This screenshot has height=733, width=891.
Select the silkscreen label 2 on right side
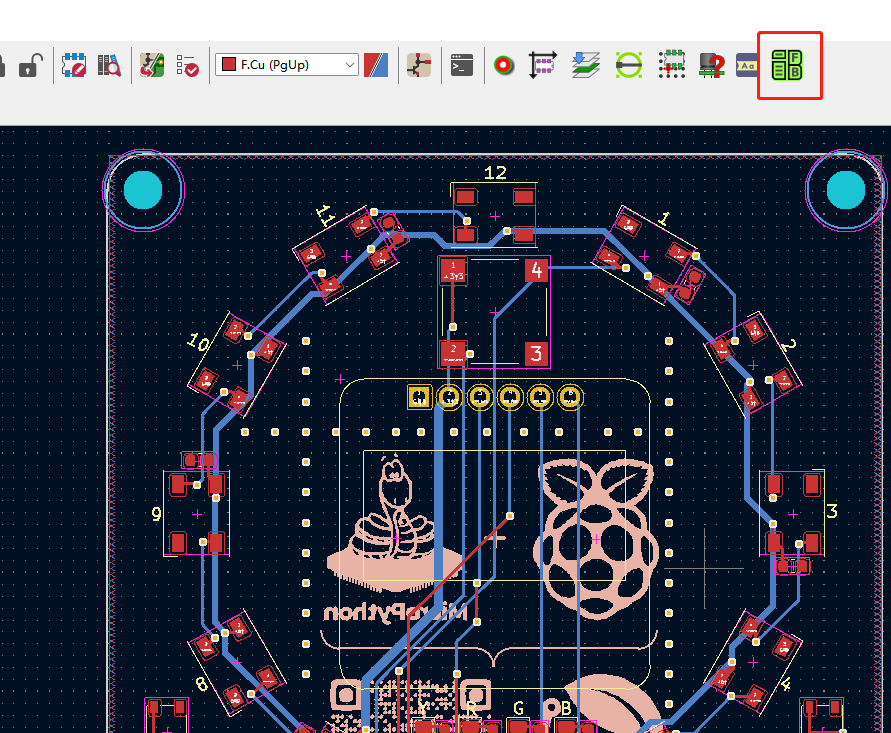pyautogui.click(x=789, y=344)
